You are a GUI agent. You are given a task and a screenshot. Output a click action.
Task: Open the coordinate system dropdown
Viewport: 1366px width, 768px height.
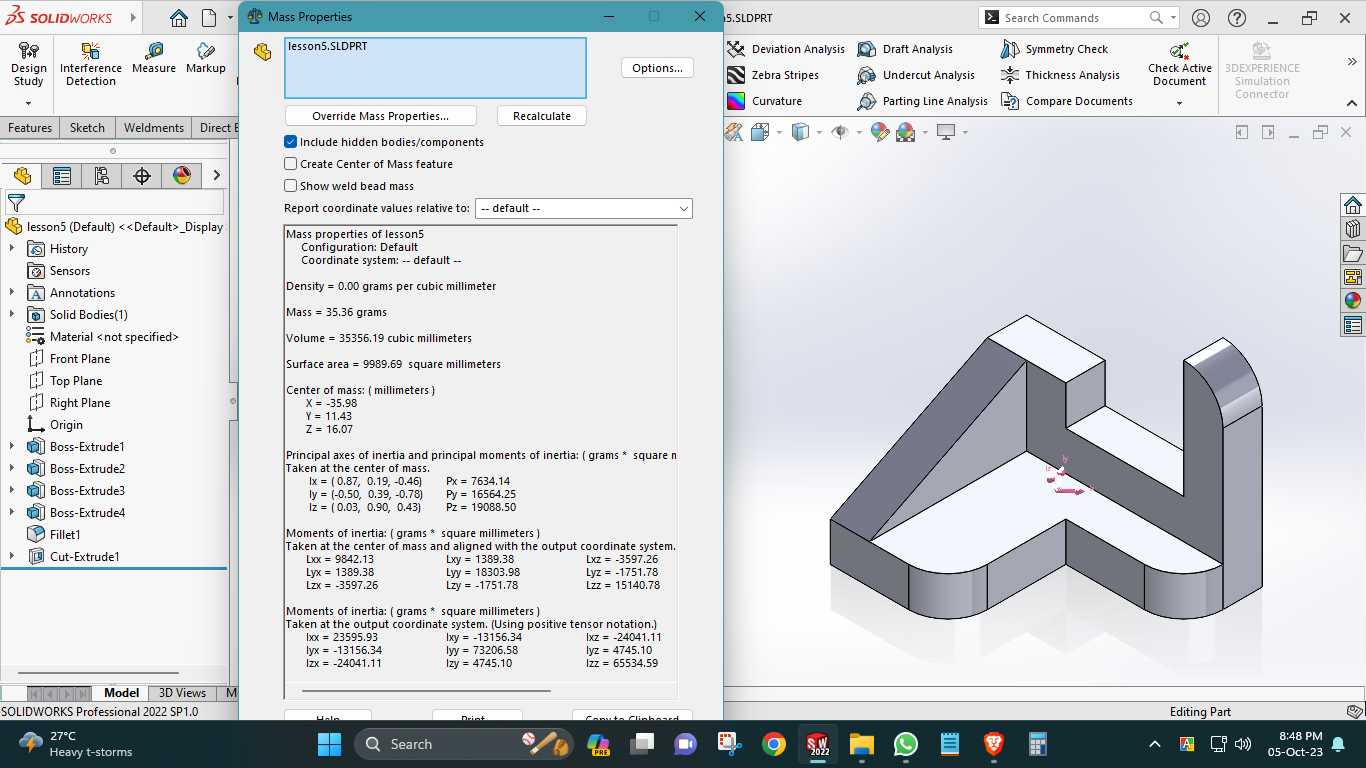tap(583, 208)
